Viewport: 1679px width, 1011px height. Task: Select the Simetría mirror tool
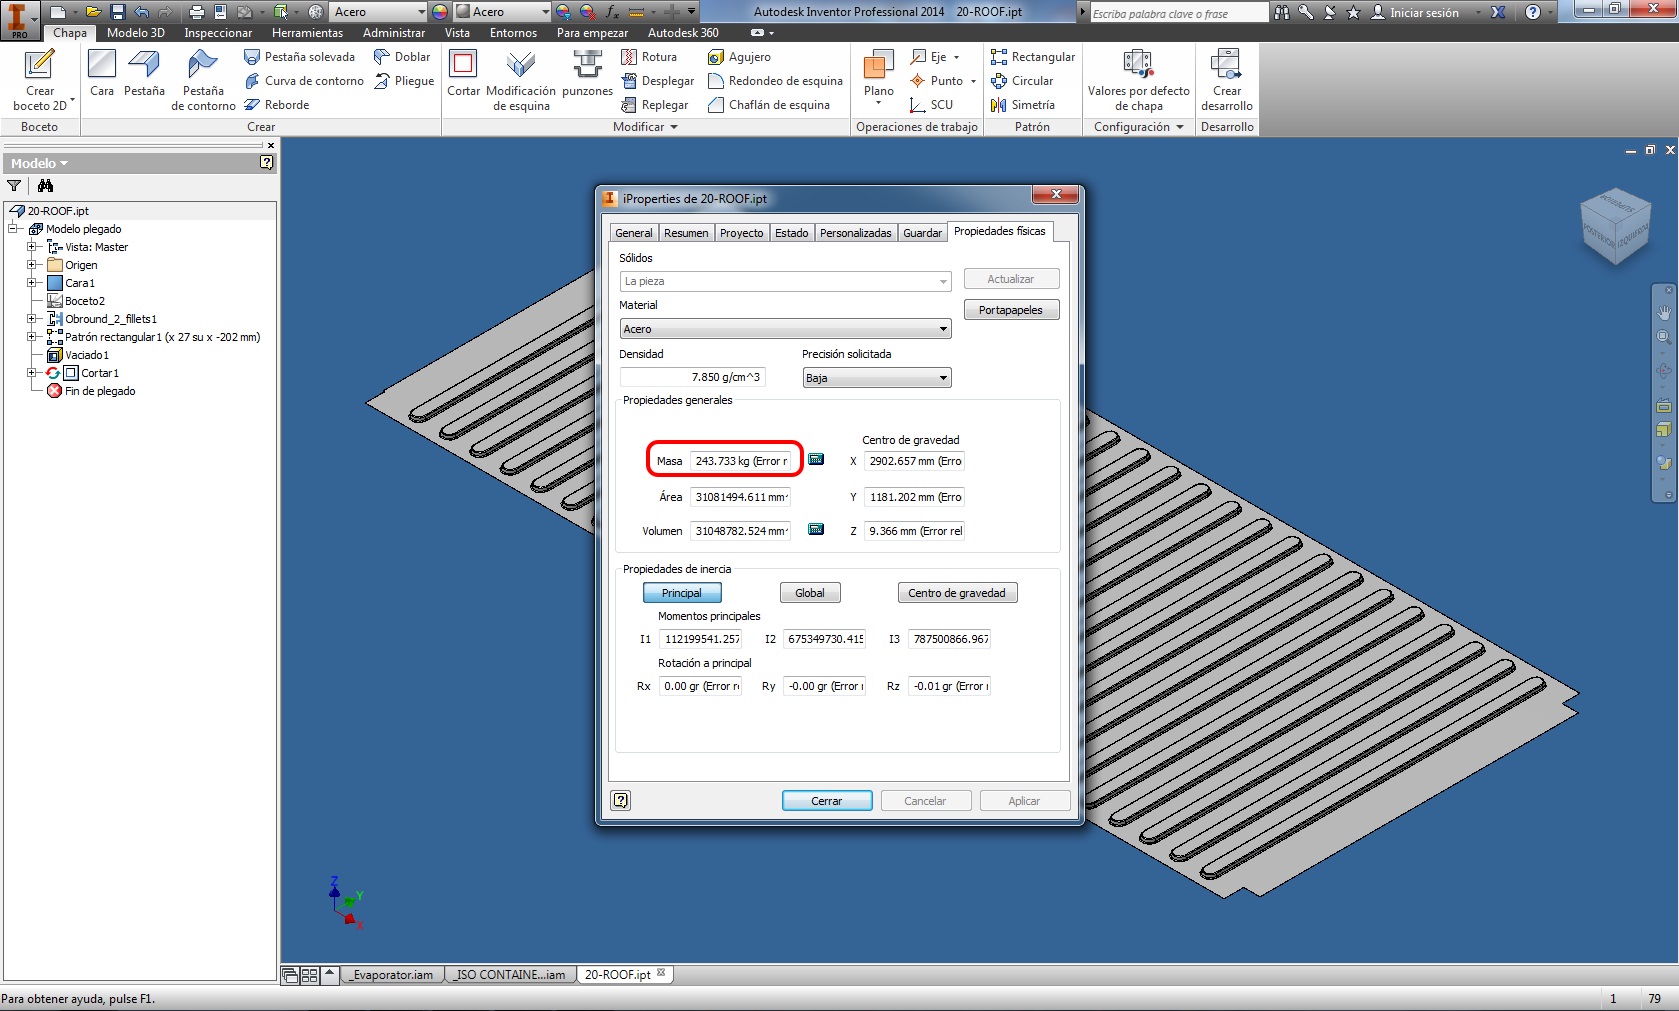click(x=1023, y=105)
